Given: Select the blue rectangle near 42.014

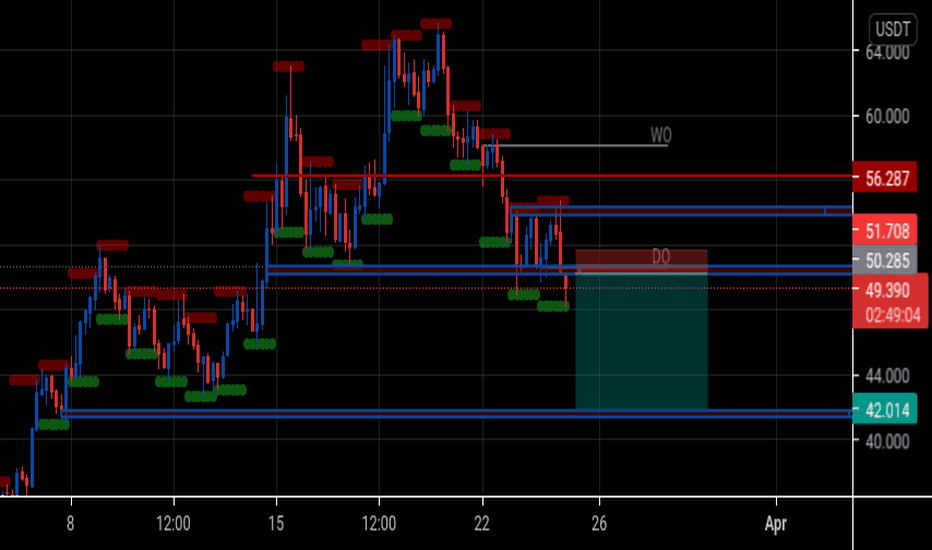Looking at the screenshot, I should click(x=456, y=413).
